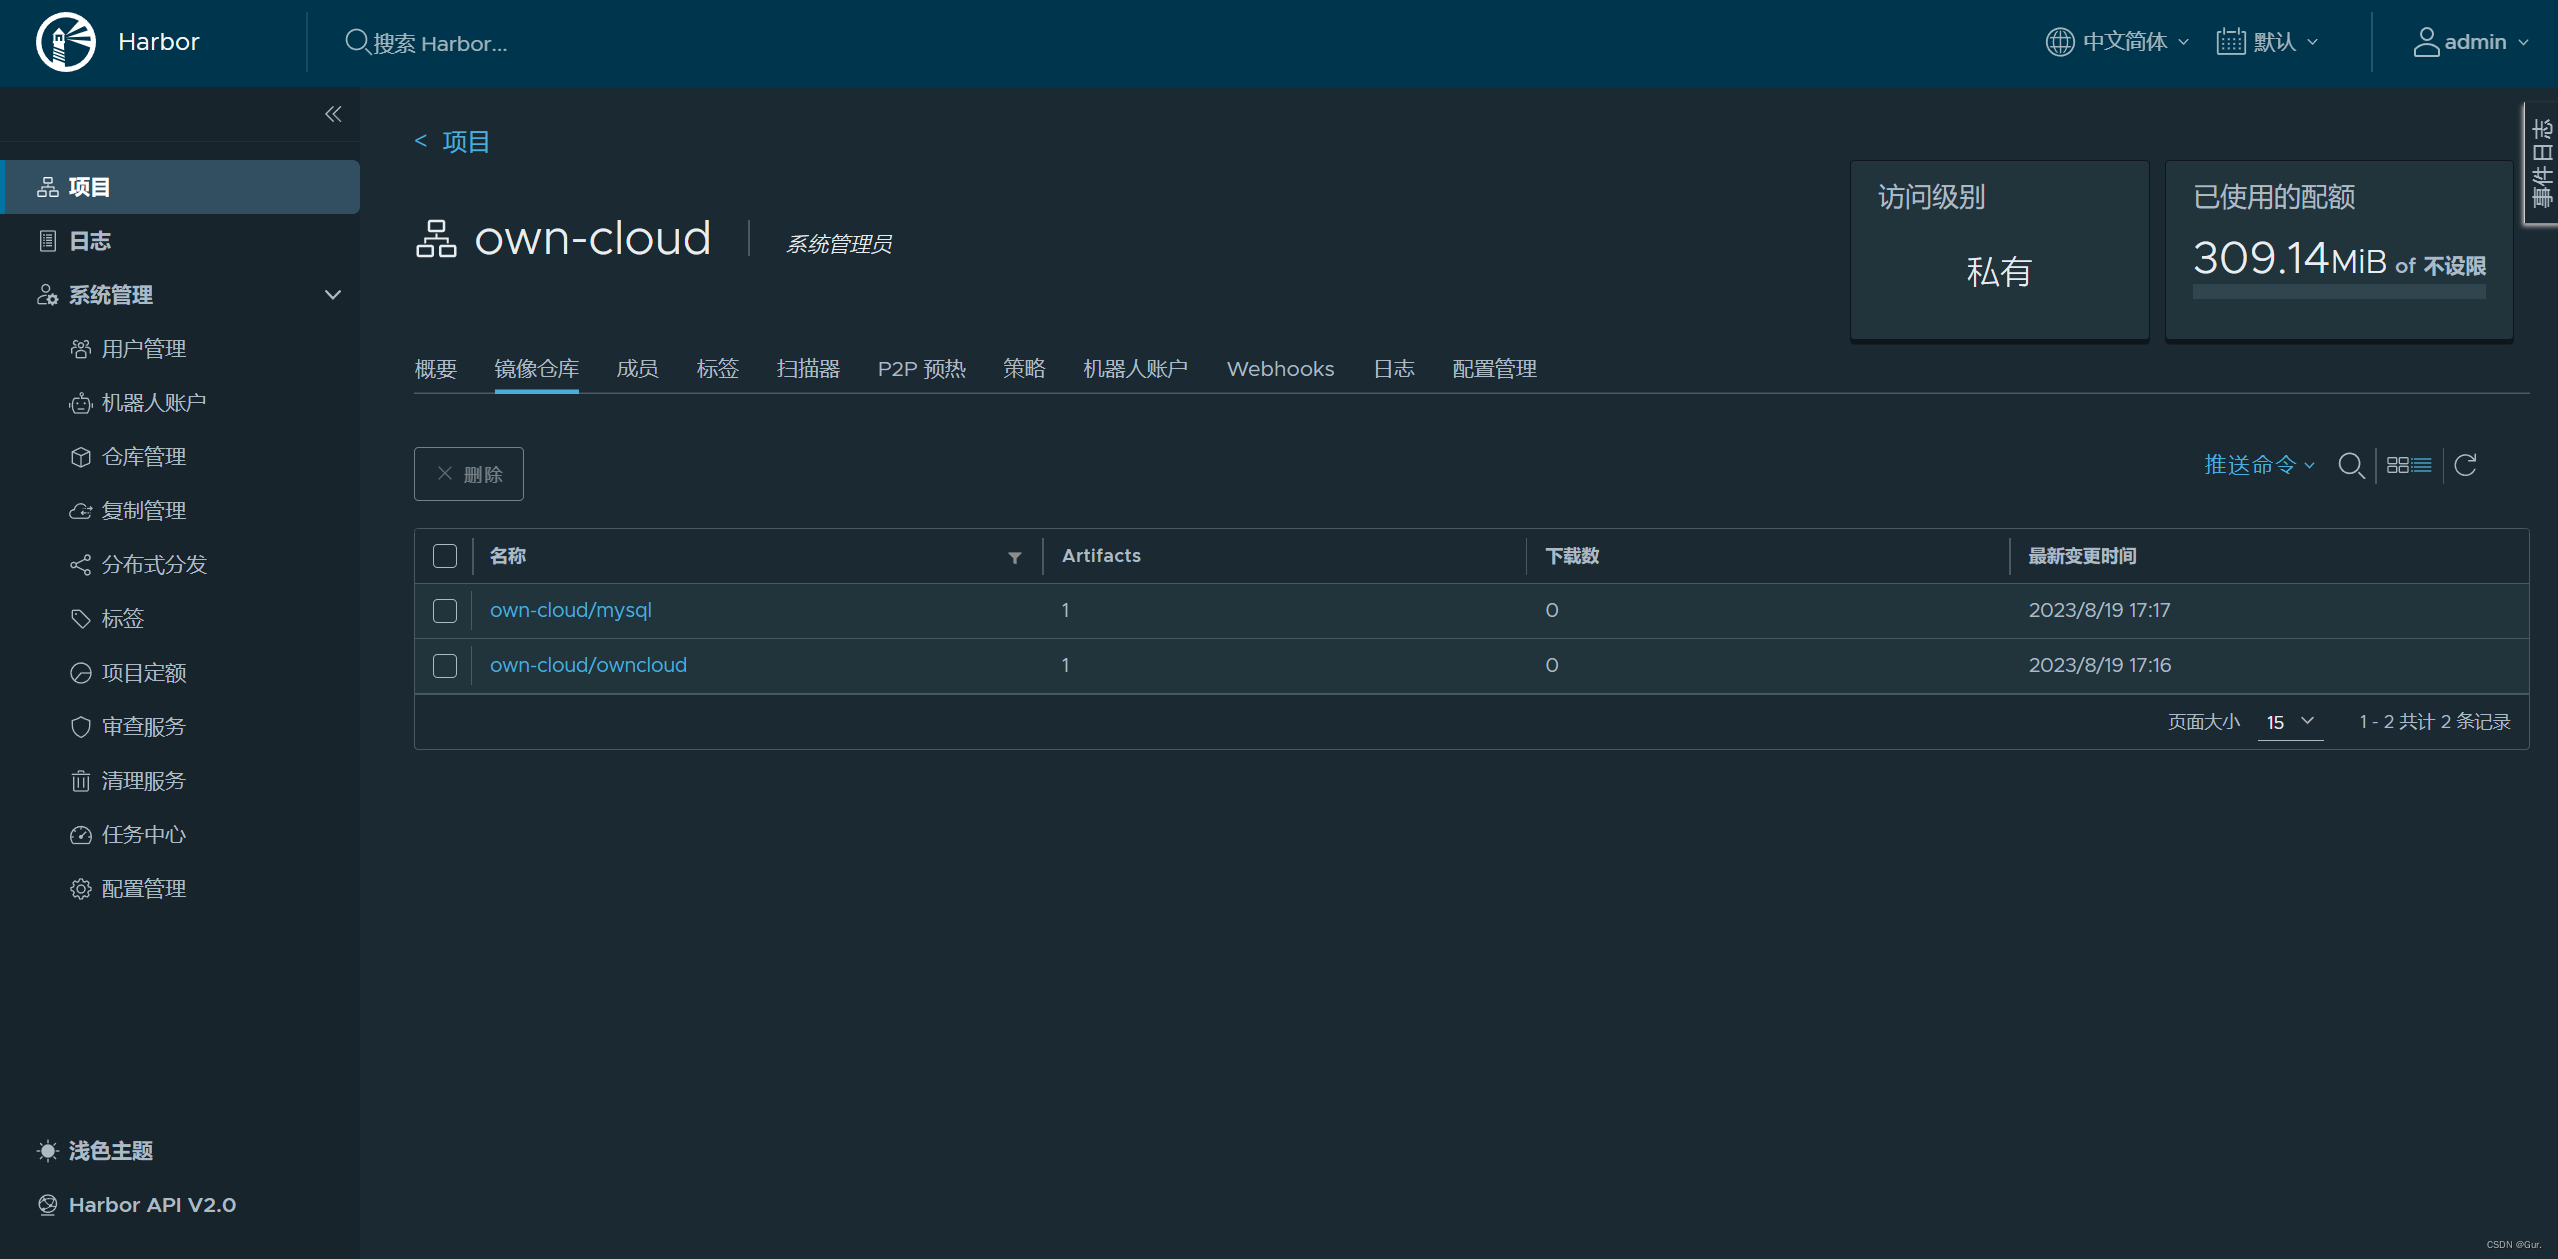Click the filter icon in 名称 column
Screen dimensions: 2558x1259
coord(1015,557)
